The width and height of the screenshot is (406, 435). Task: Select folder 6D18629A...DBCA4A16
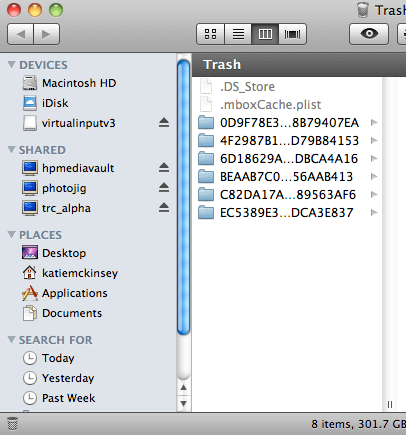pyautogui.click(x=278, y=159)
